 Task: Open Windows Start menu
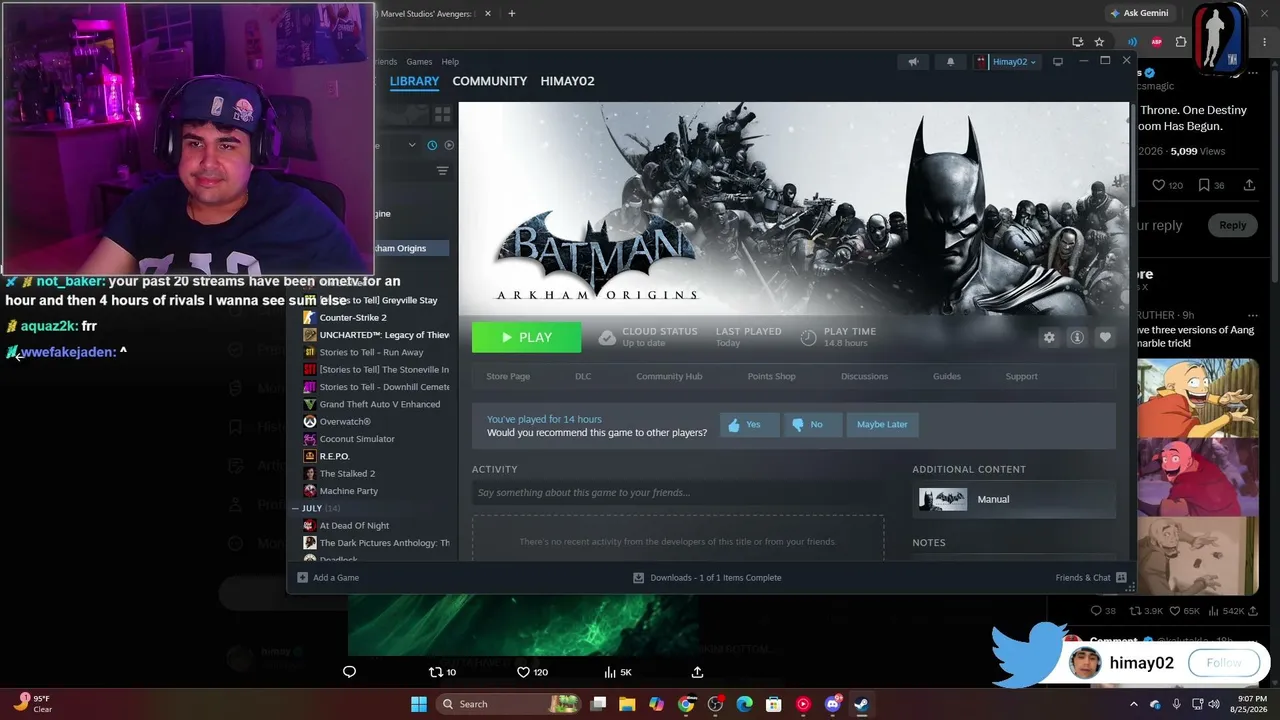pyautogui.click(x=419, y=704)
